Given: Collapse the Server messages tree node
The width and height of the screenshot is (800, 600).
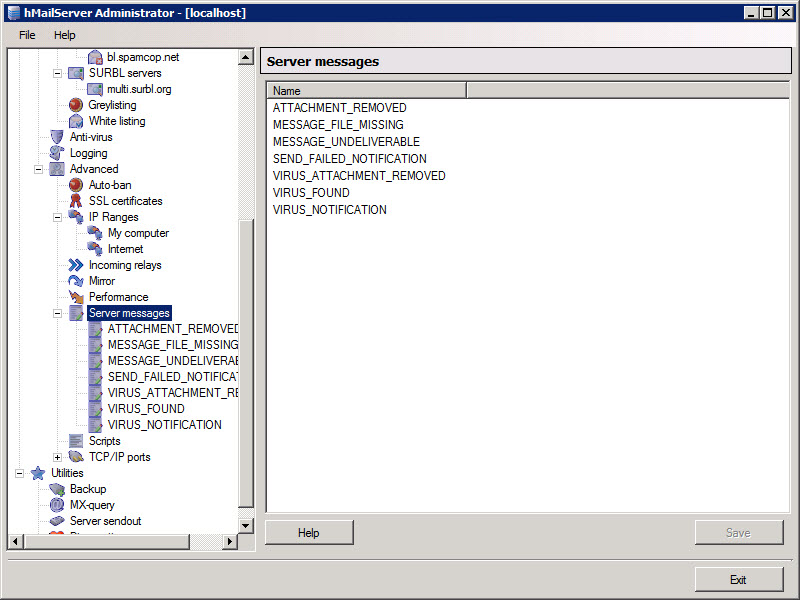Looking at the screenshot, I should click(57, 313).
